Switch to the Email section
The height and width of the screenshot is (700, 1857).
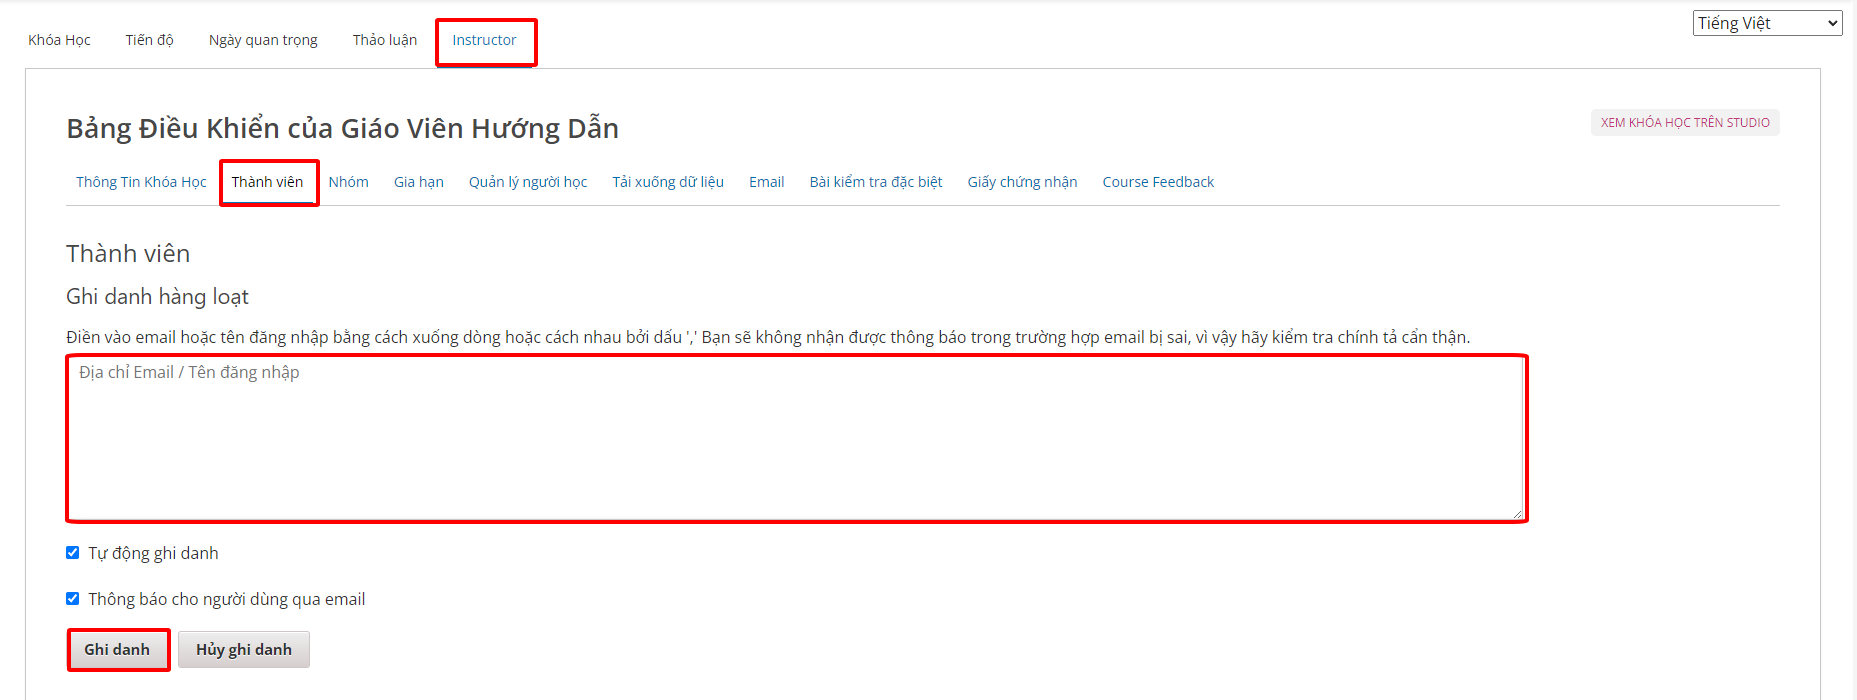pyautogui.click(x=766, y=182)
